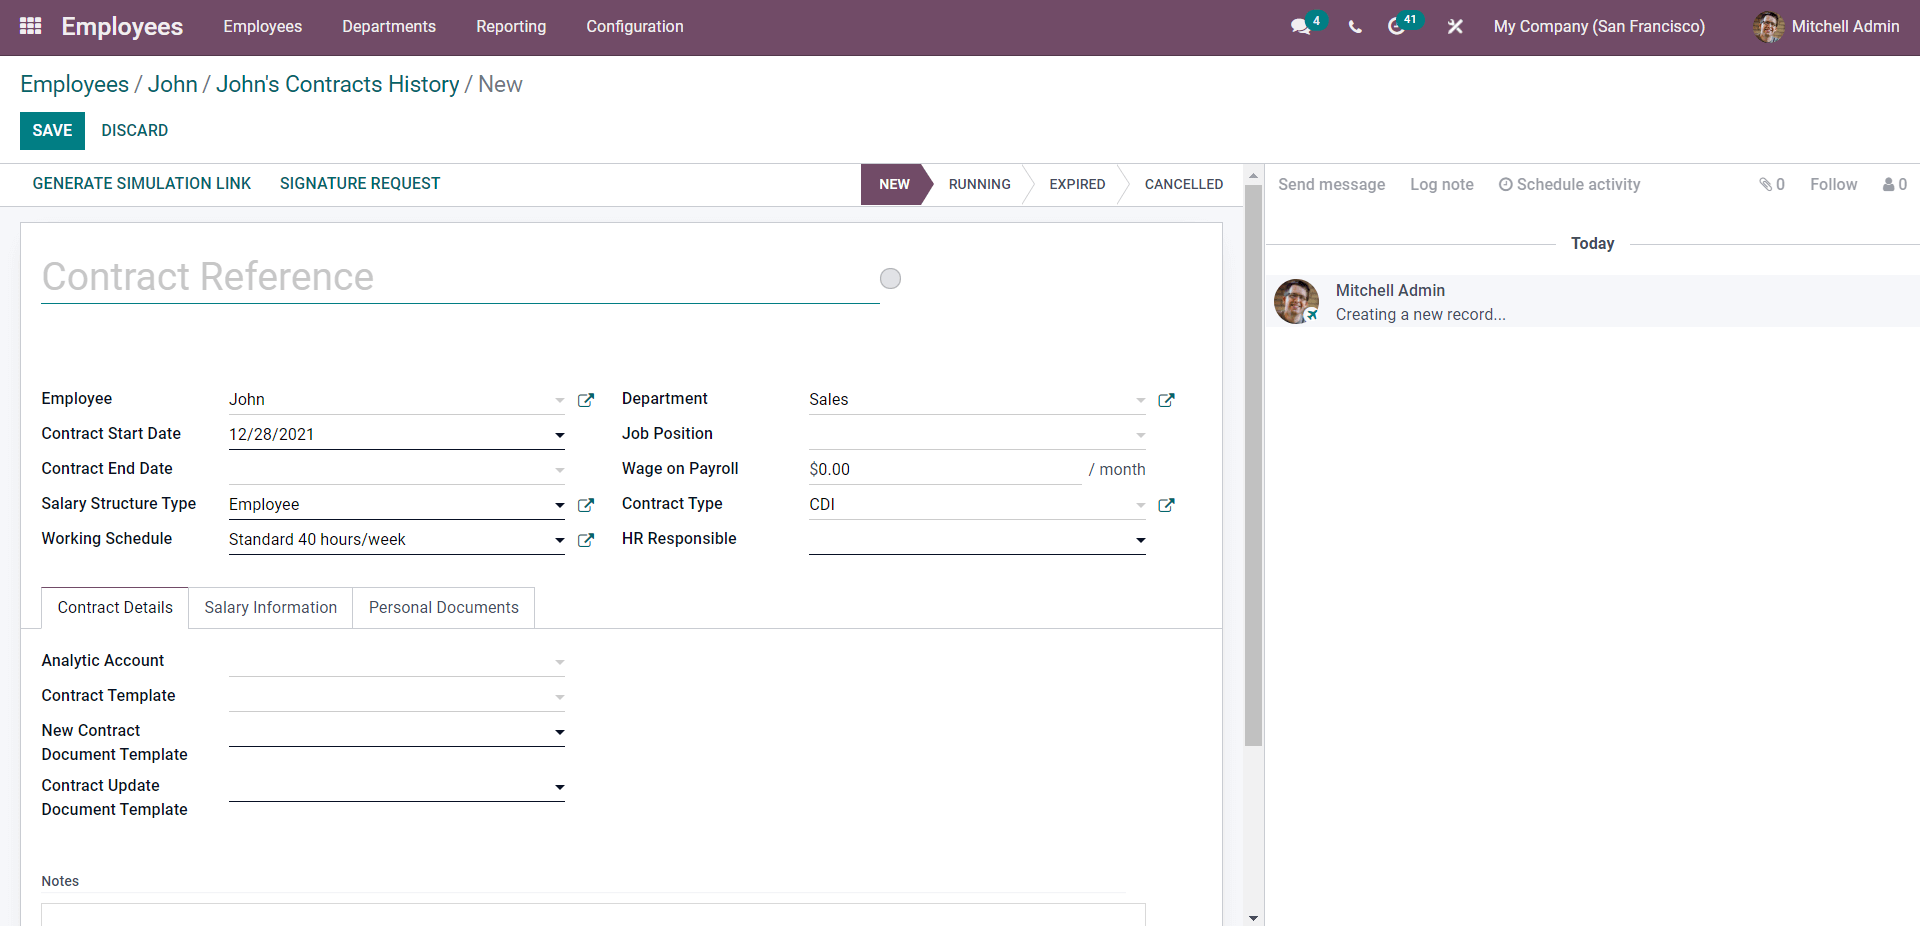The image size is (1920, 926).
Task: Click the SAVE button
Action: point(52,131)
